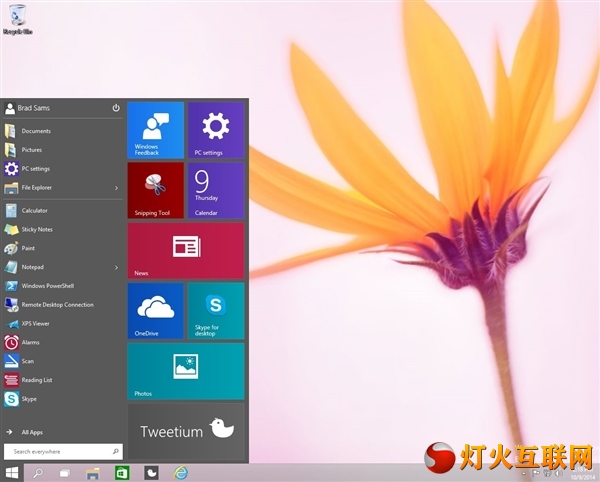600x482 pixels.
Task: Launch Internet Explorer from the taskbar
Action: (181, 473)
